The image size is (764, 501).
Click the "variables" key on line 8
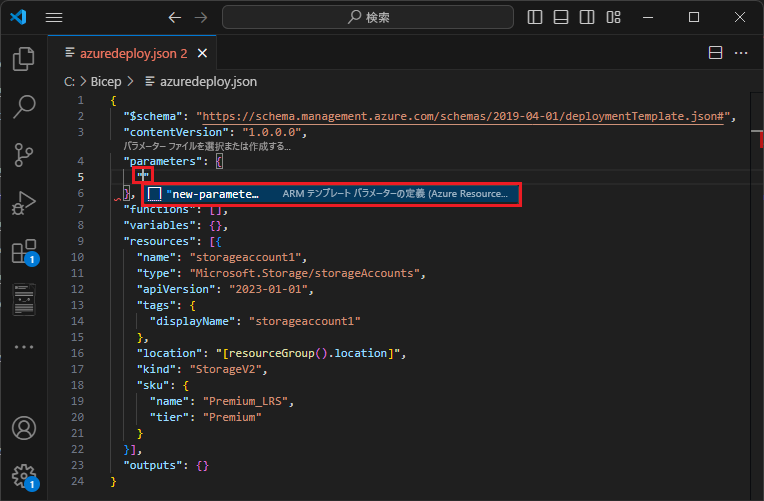[x=159, y=225]
